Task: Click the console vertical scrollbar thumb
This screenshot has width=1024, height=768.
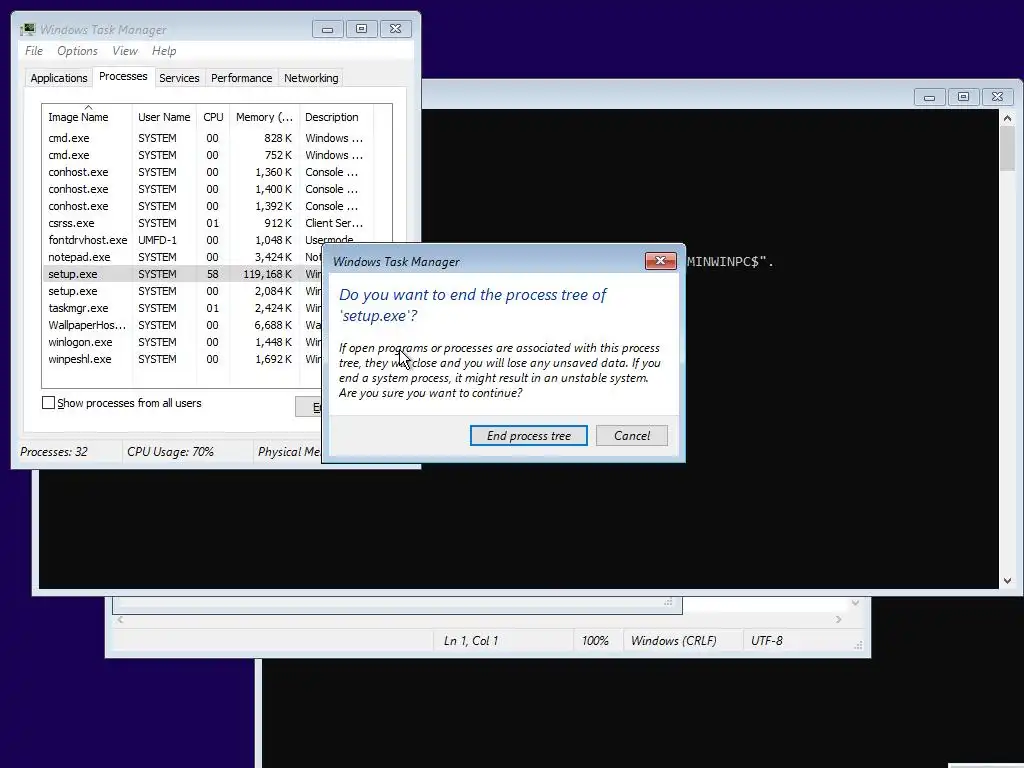Action: (1007, 149)
